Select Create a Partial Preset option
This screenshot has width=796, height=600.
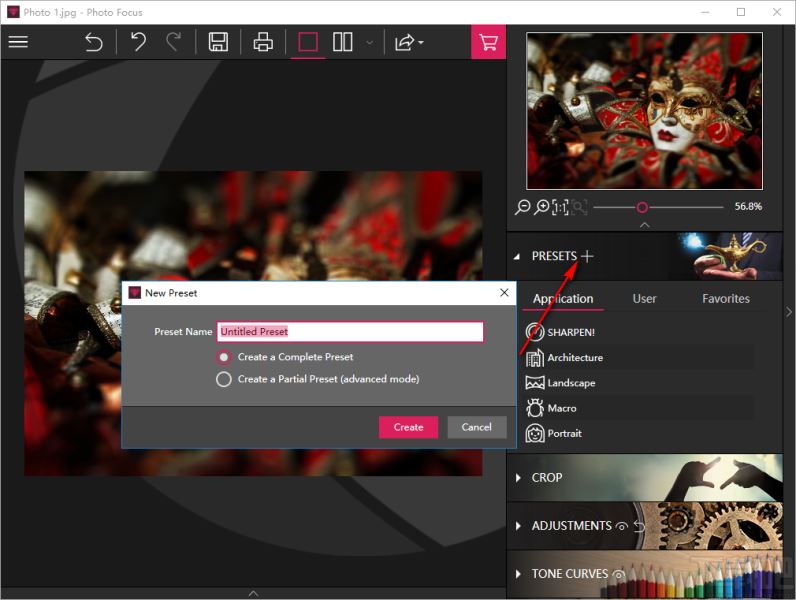(318, 379)
